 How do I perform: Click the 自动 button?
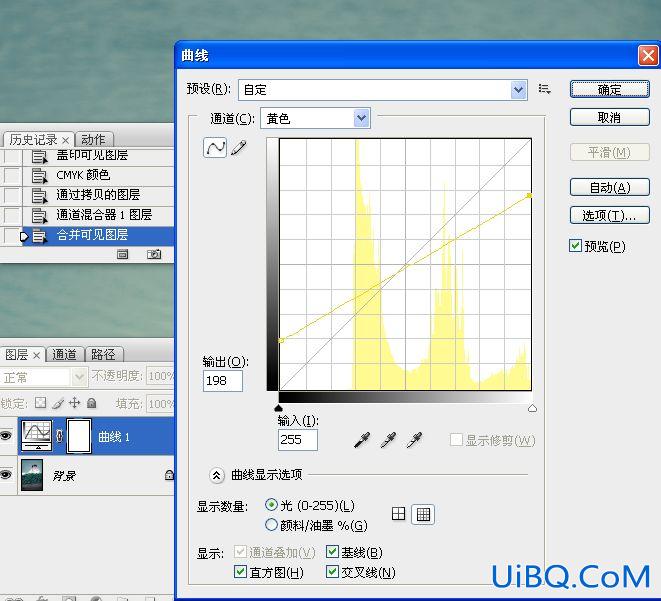[x=609, y=187]
